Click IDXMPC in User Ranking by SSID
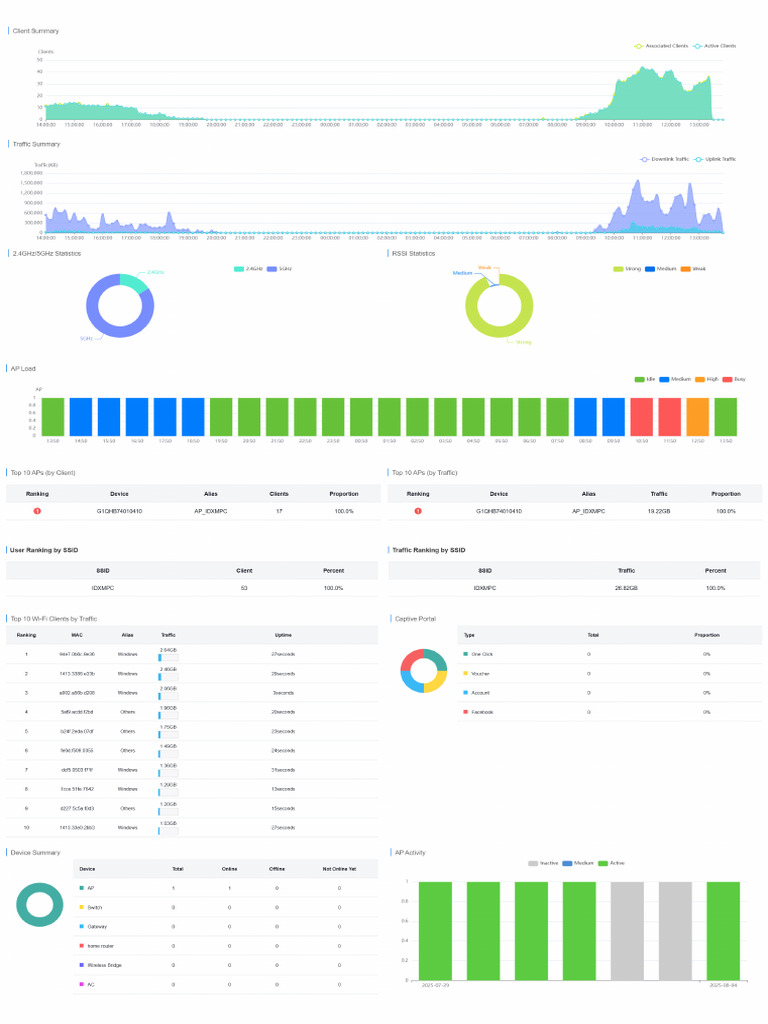The height and width of the screenshot is (1024, 768). tap(103, 588)
